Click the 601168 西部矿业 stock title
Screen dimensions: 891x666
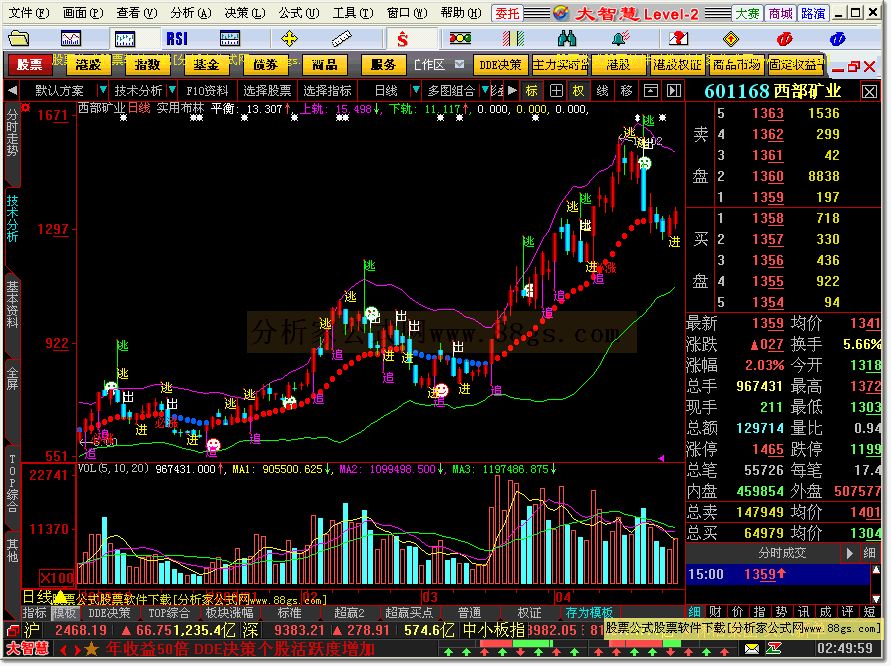773,91
